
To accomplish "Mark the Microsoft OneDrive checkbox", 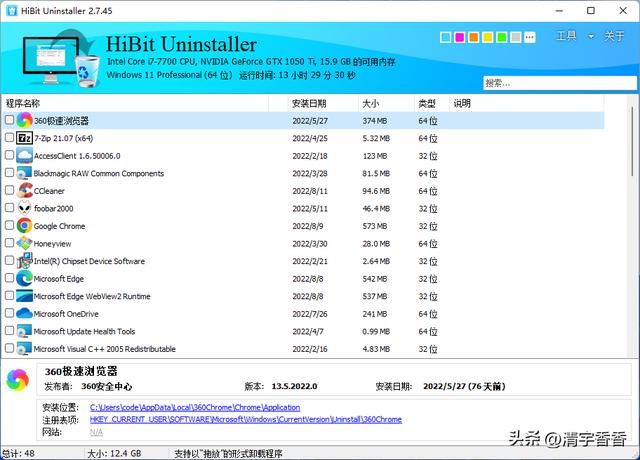I will [9, 313].
